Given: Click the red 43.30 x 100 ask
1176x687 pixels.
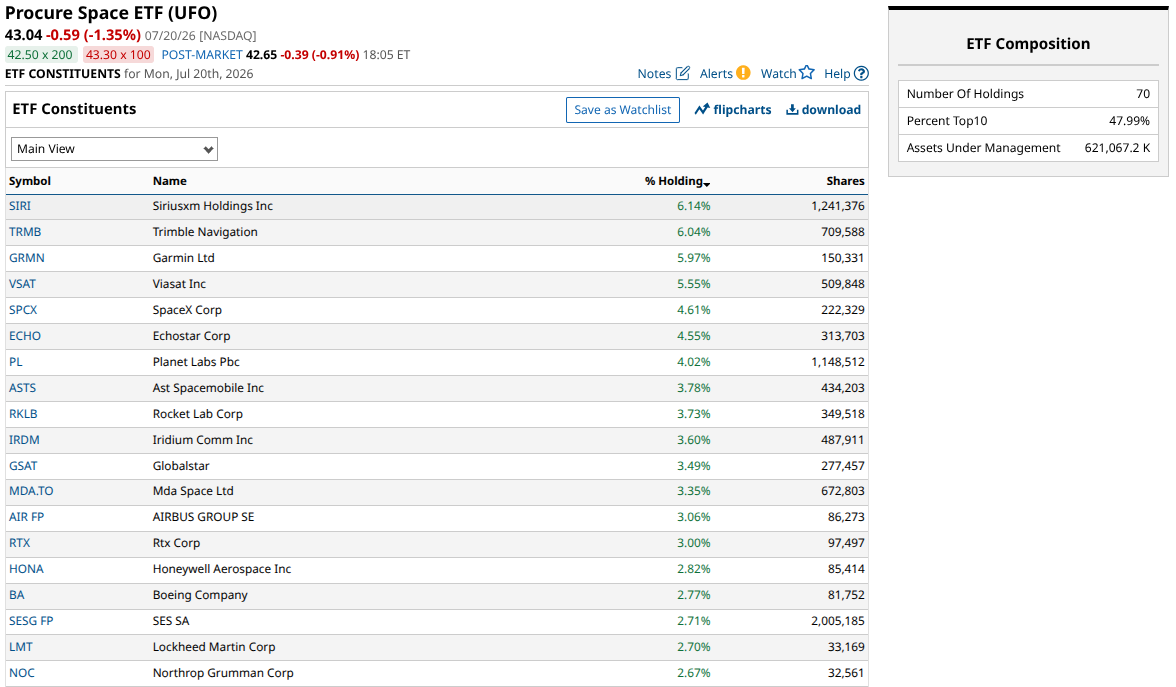Looking at the screenshot, I should [118, 55].
